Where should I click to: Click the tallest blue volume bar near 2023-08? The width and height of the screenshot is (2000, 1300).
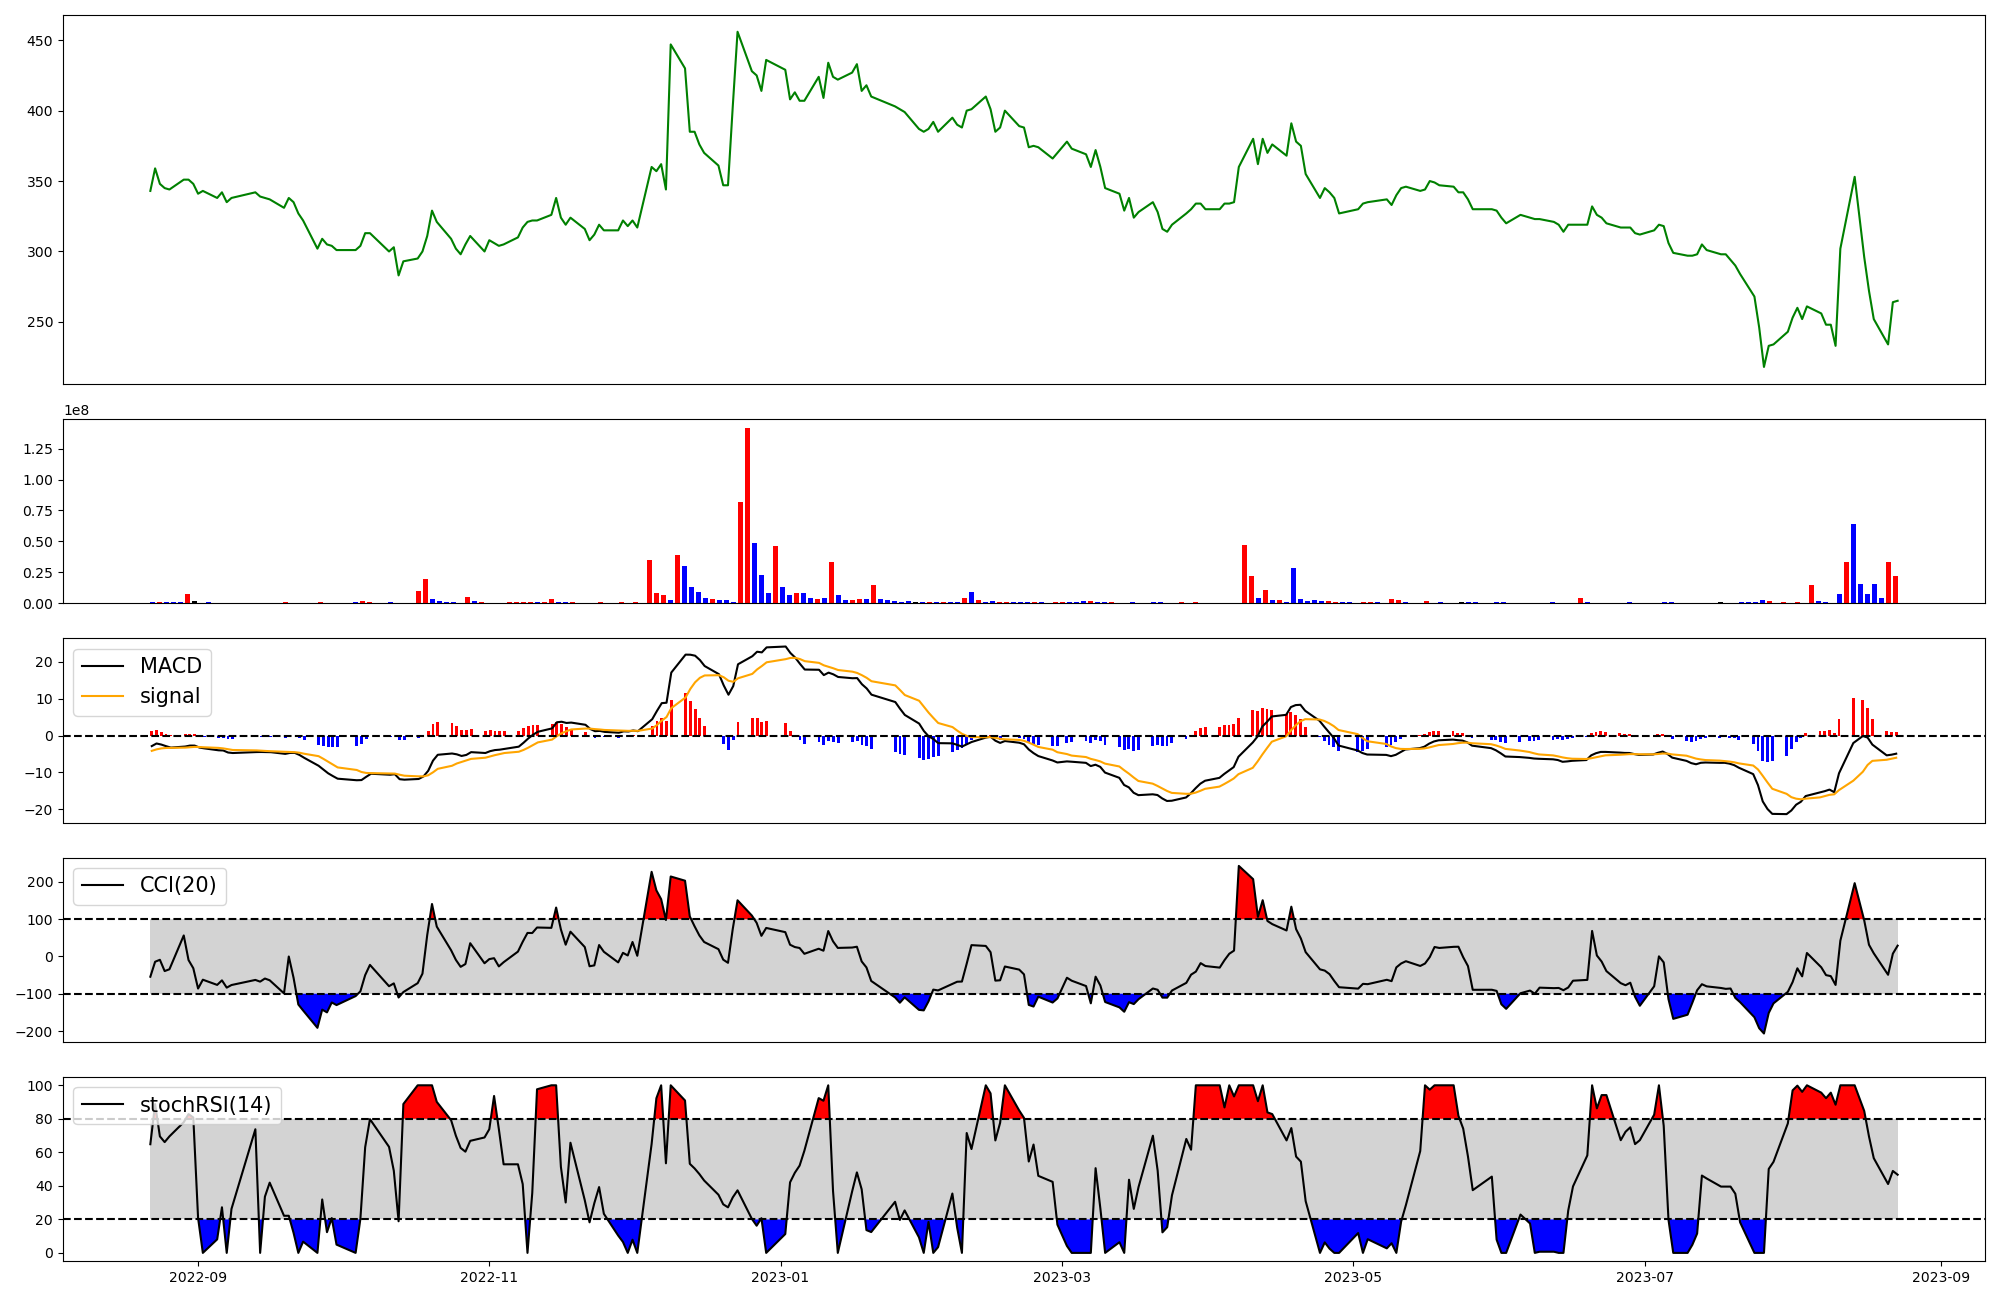[x=1853, y=563]
